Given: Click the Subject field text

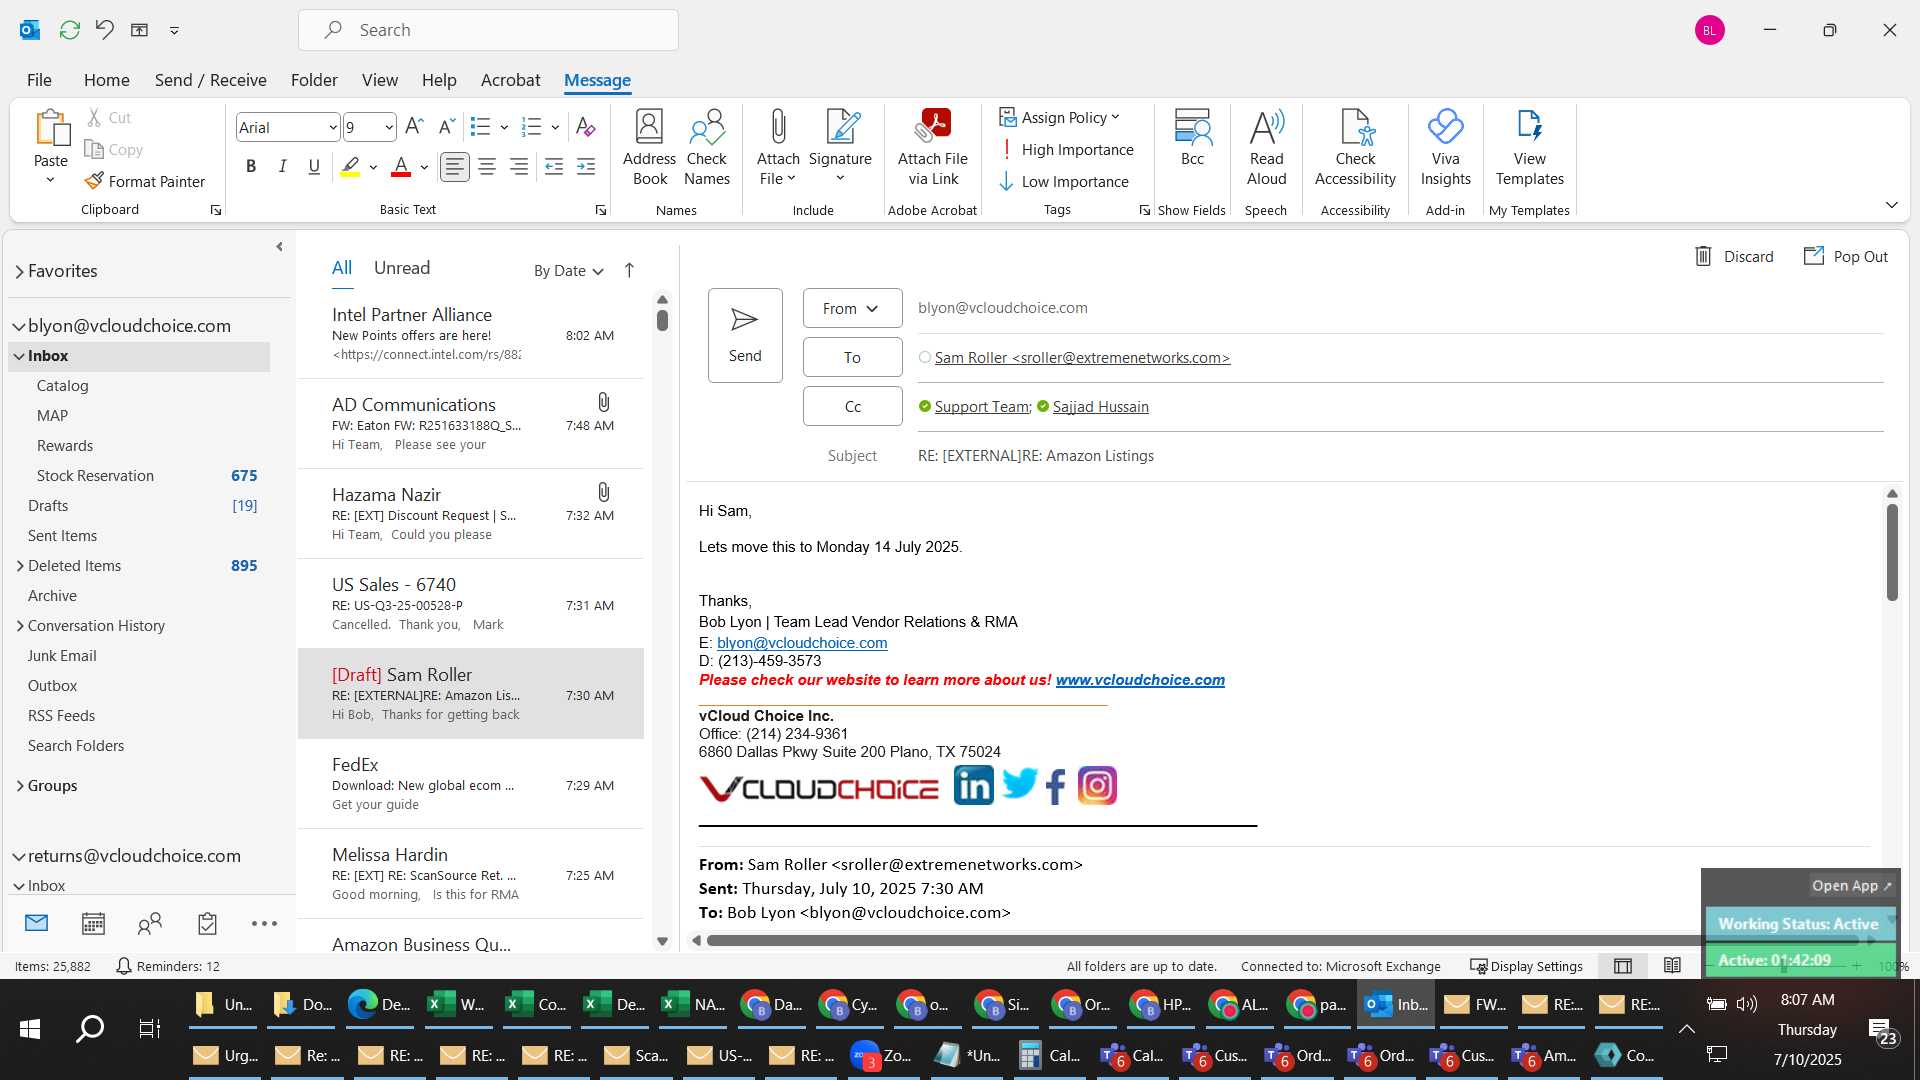Looking at the screenshot, I should pyautogui.click(x=1035, y=456).
